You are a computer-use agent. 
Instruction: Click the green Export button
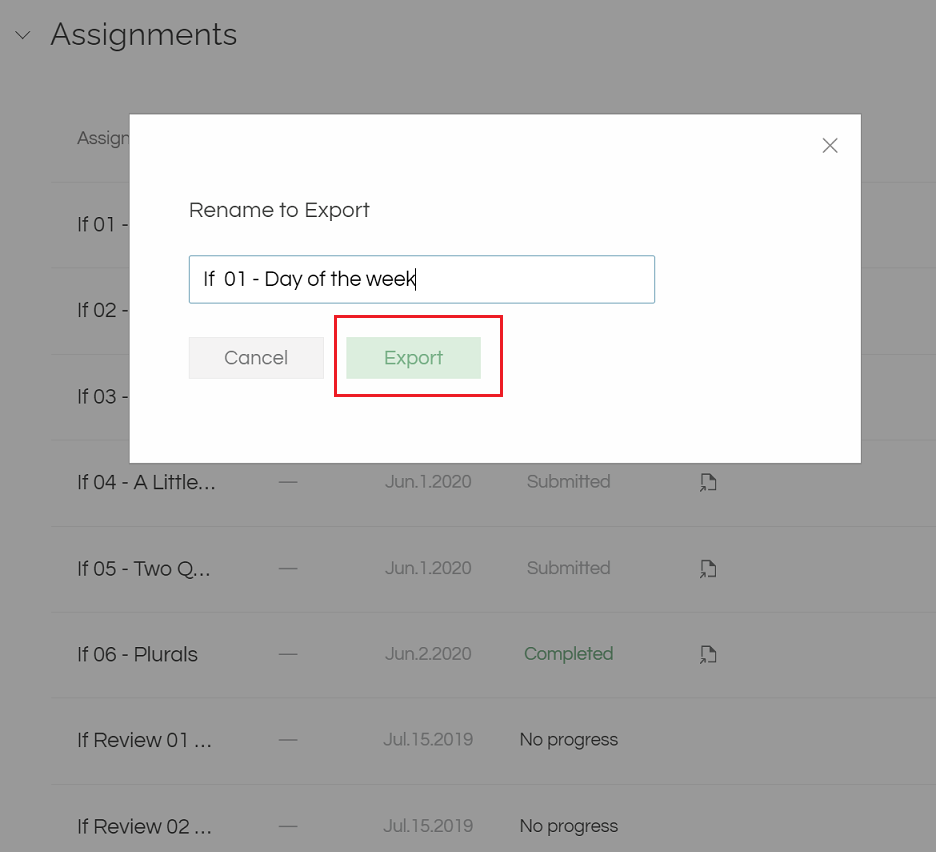[413, 358]
